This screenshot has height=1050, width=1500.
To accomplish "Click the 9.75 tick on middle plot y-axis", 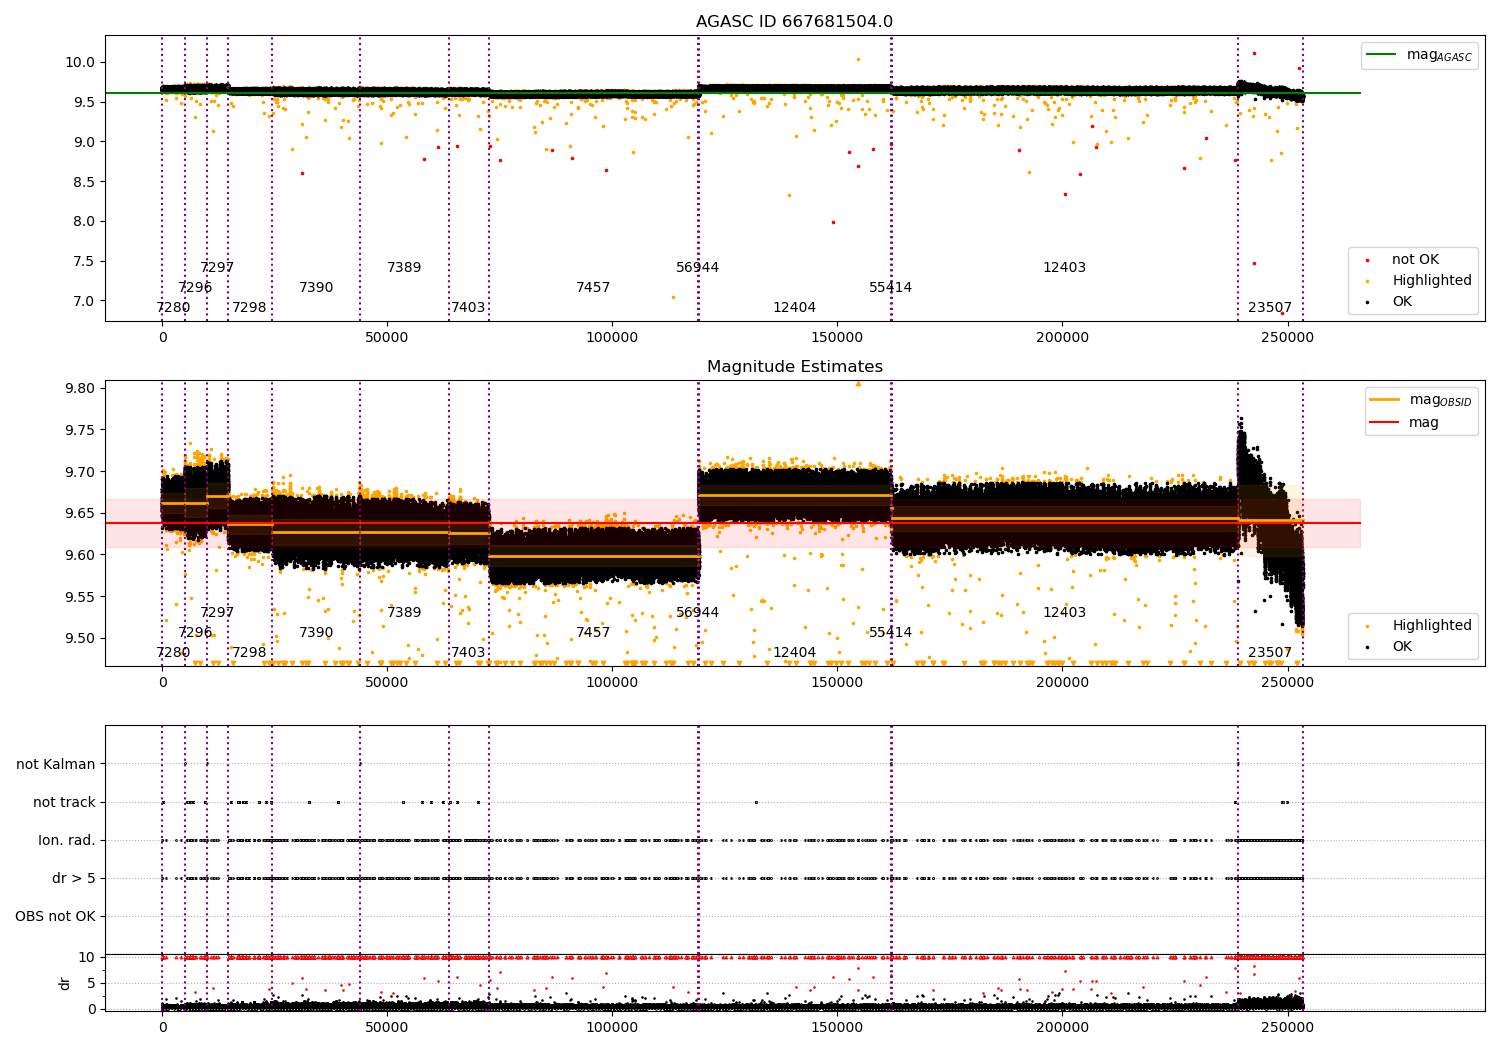I will (81, 431).
